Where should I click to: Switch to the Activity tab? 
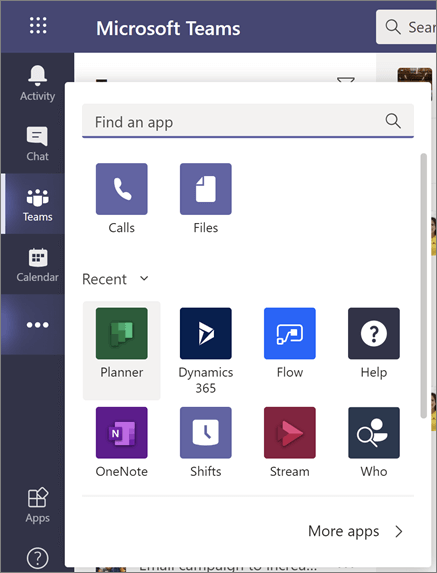point(37,84)
